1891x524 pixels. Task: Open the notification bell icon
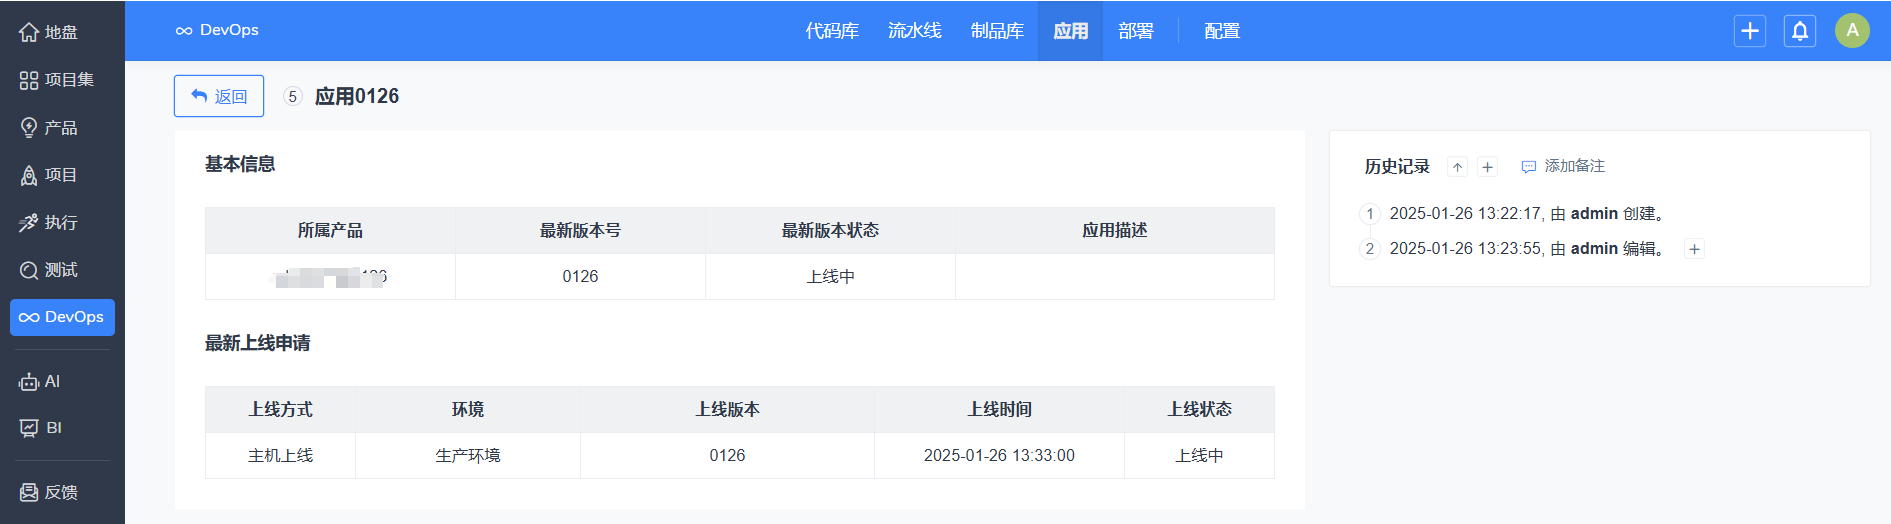[x=1799, y=31]
